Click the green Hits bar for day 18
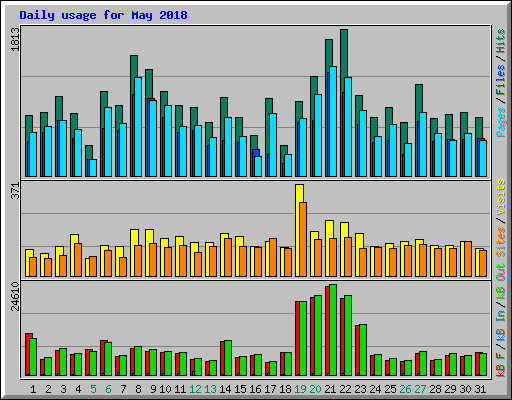The image size is (512, 400). coord(284,150)
